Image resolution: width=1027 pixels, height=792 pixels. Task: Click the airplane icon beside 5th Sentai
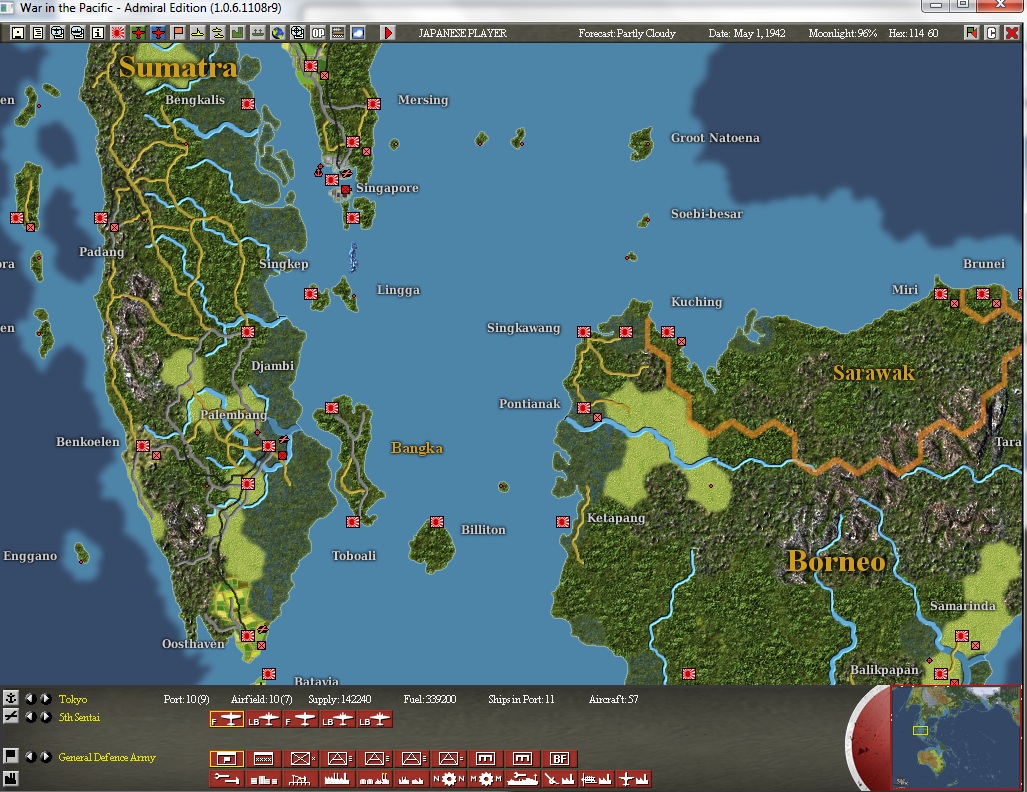pyautogui.click(x=10, y=717)
